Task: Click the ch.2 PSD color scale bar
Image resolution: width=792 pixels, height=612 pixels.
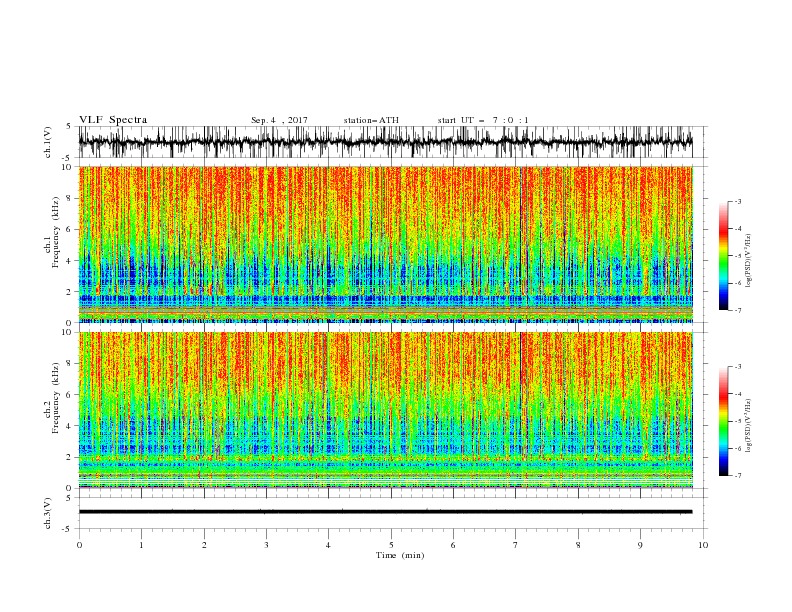Action: [x=723, y=421]
